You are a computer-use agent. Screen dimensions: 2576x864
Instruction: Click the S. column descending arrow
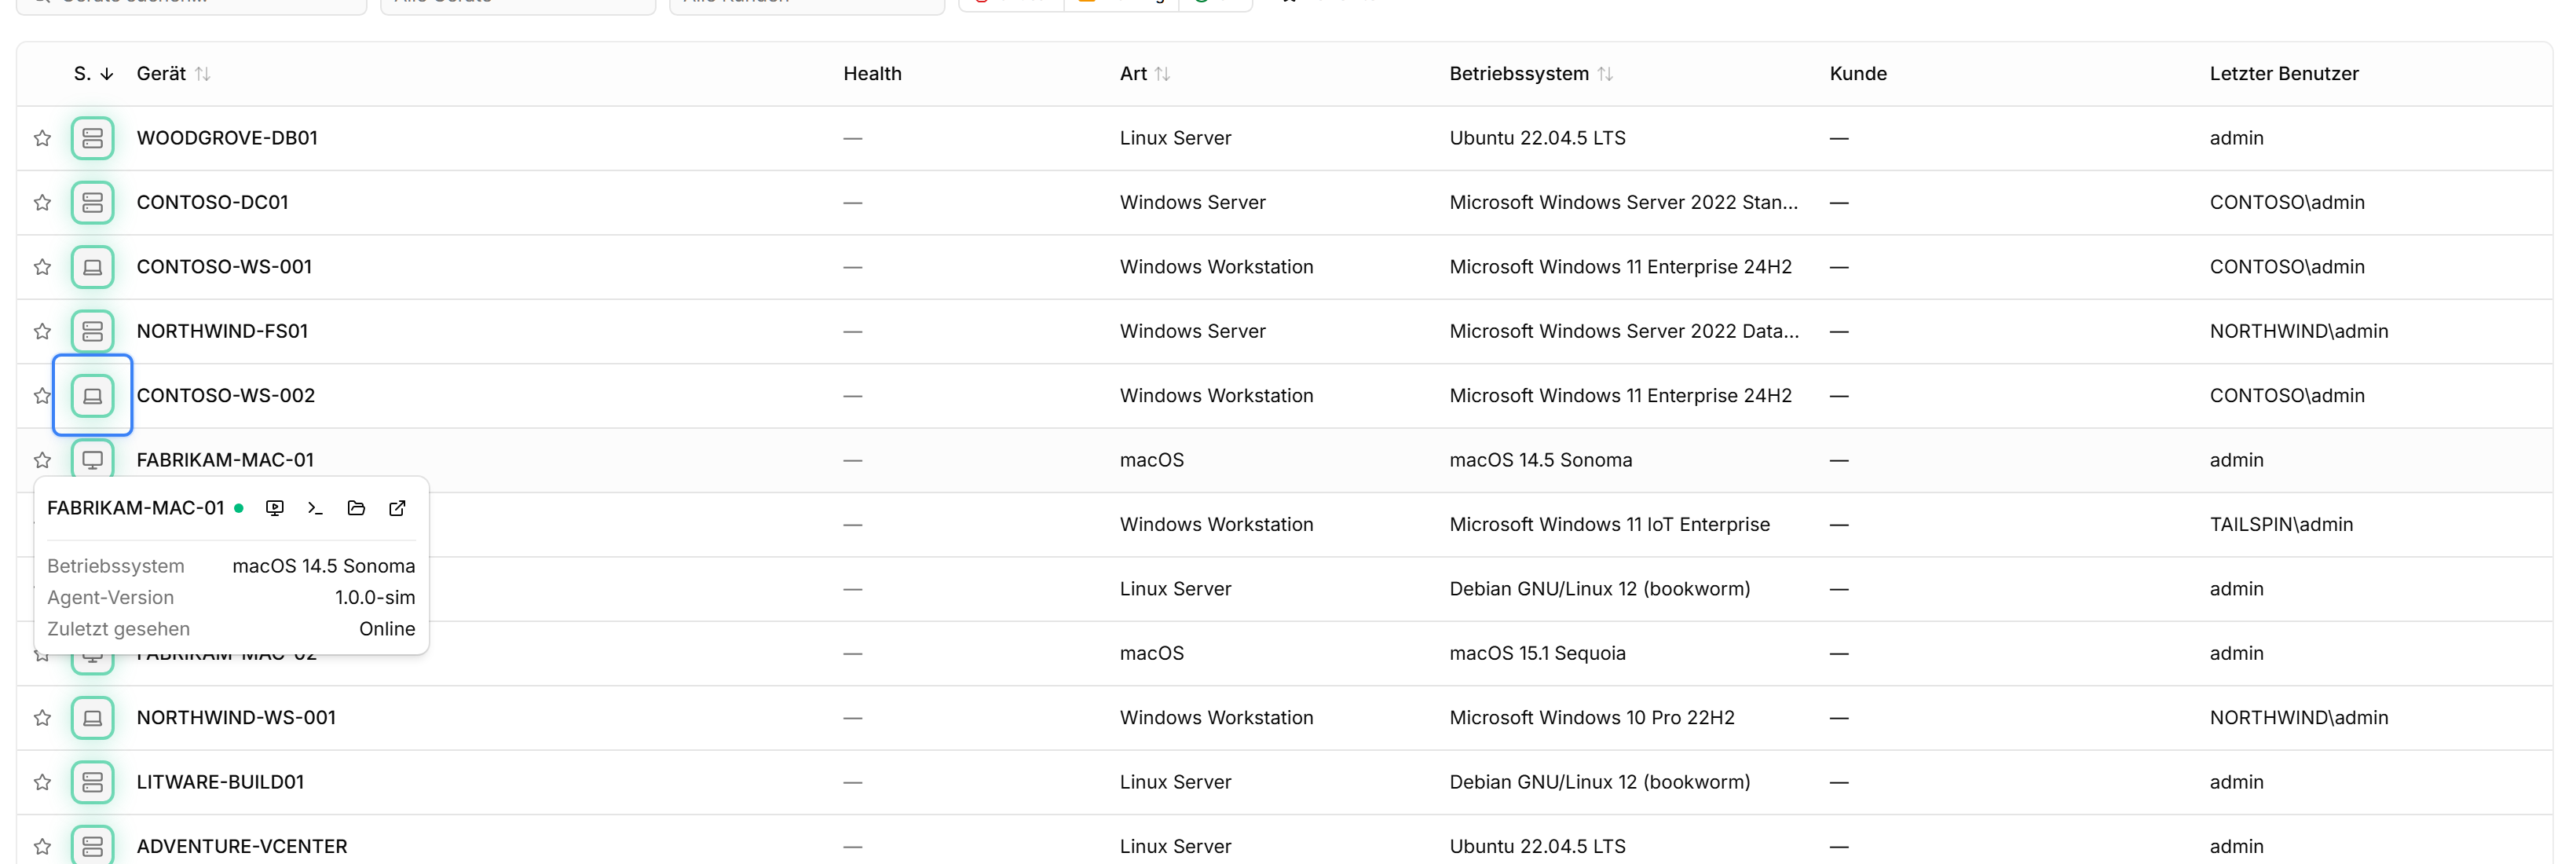[x=107, y=74]
